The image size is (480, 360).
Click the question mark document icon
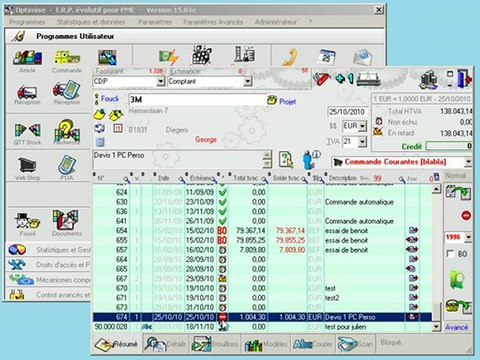tap(286, 160)
